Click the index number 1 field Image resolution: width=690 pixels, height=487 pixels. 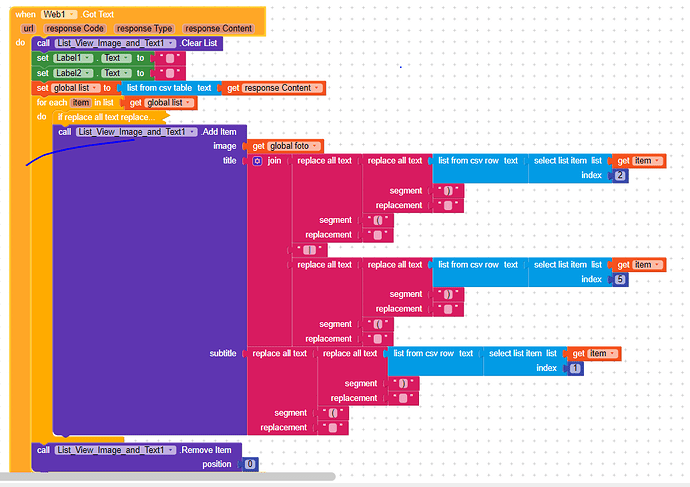tap(575, 368)
